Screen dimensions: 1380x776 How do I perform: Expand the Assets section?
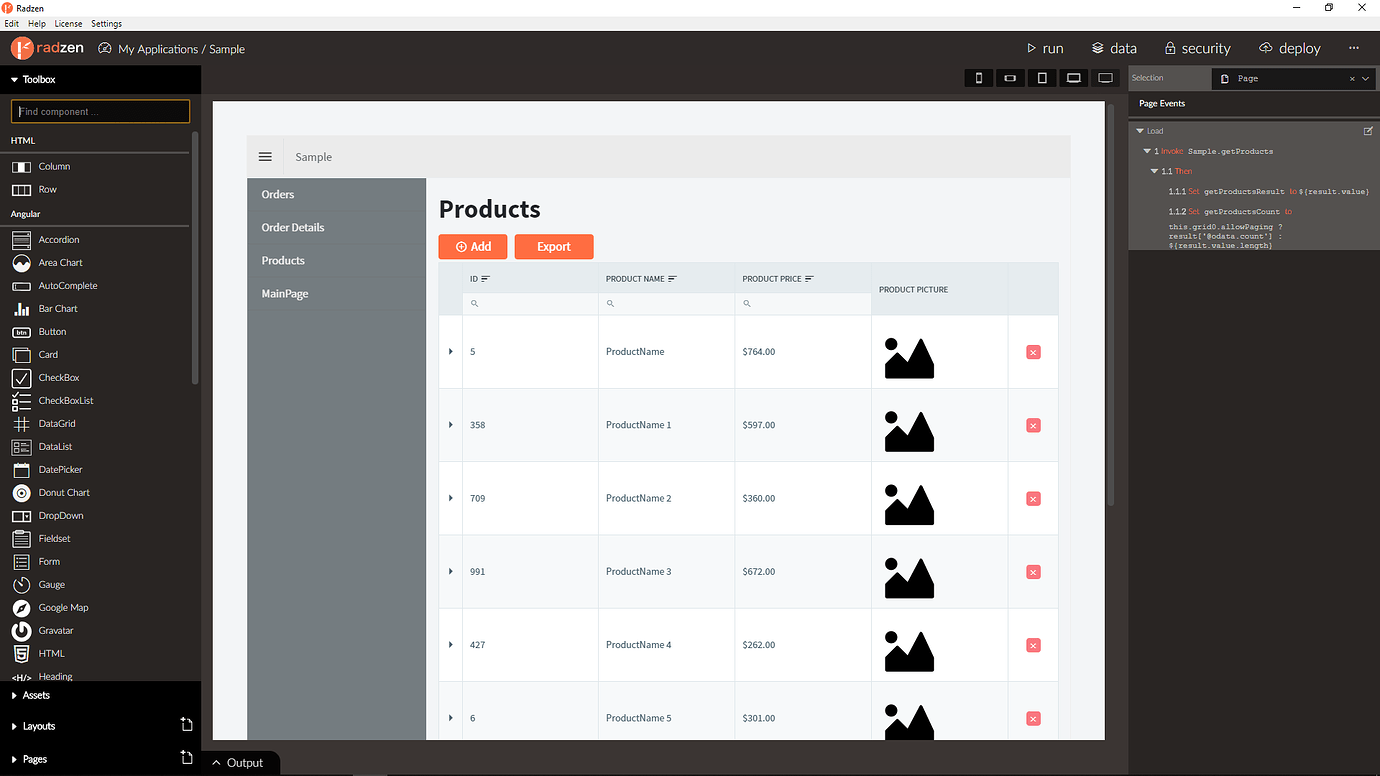click(14, 695)
